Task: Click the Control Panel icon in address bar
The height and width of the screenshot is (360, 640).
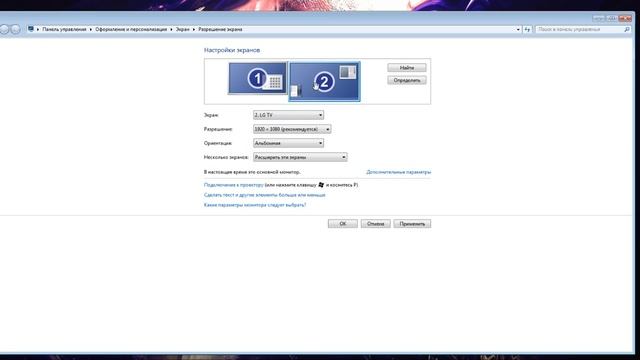Action: pyautogui.click(x=31, y=29)
